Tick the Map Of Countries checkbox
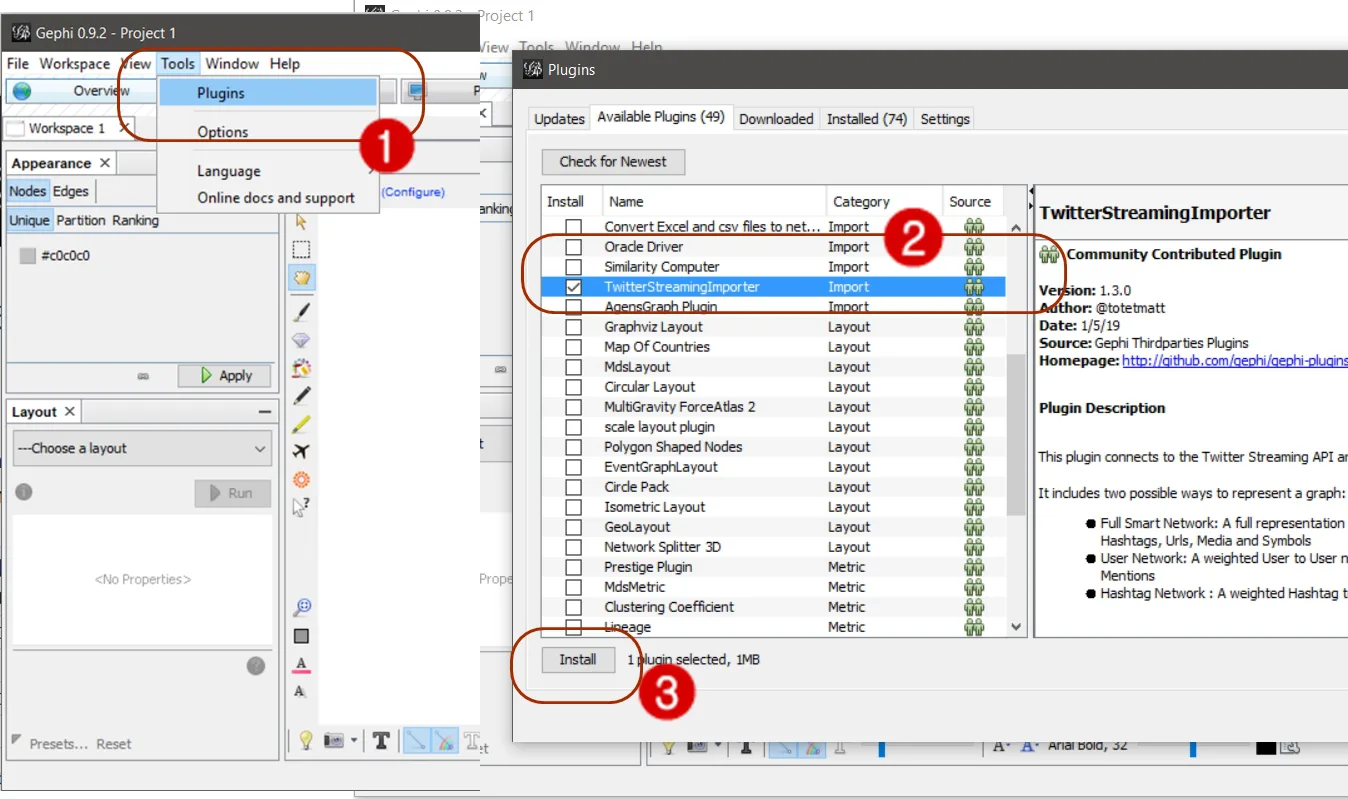This screenshot has width=1348, height=799. pyautogui.click(x=573, y=347)
